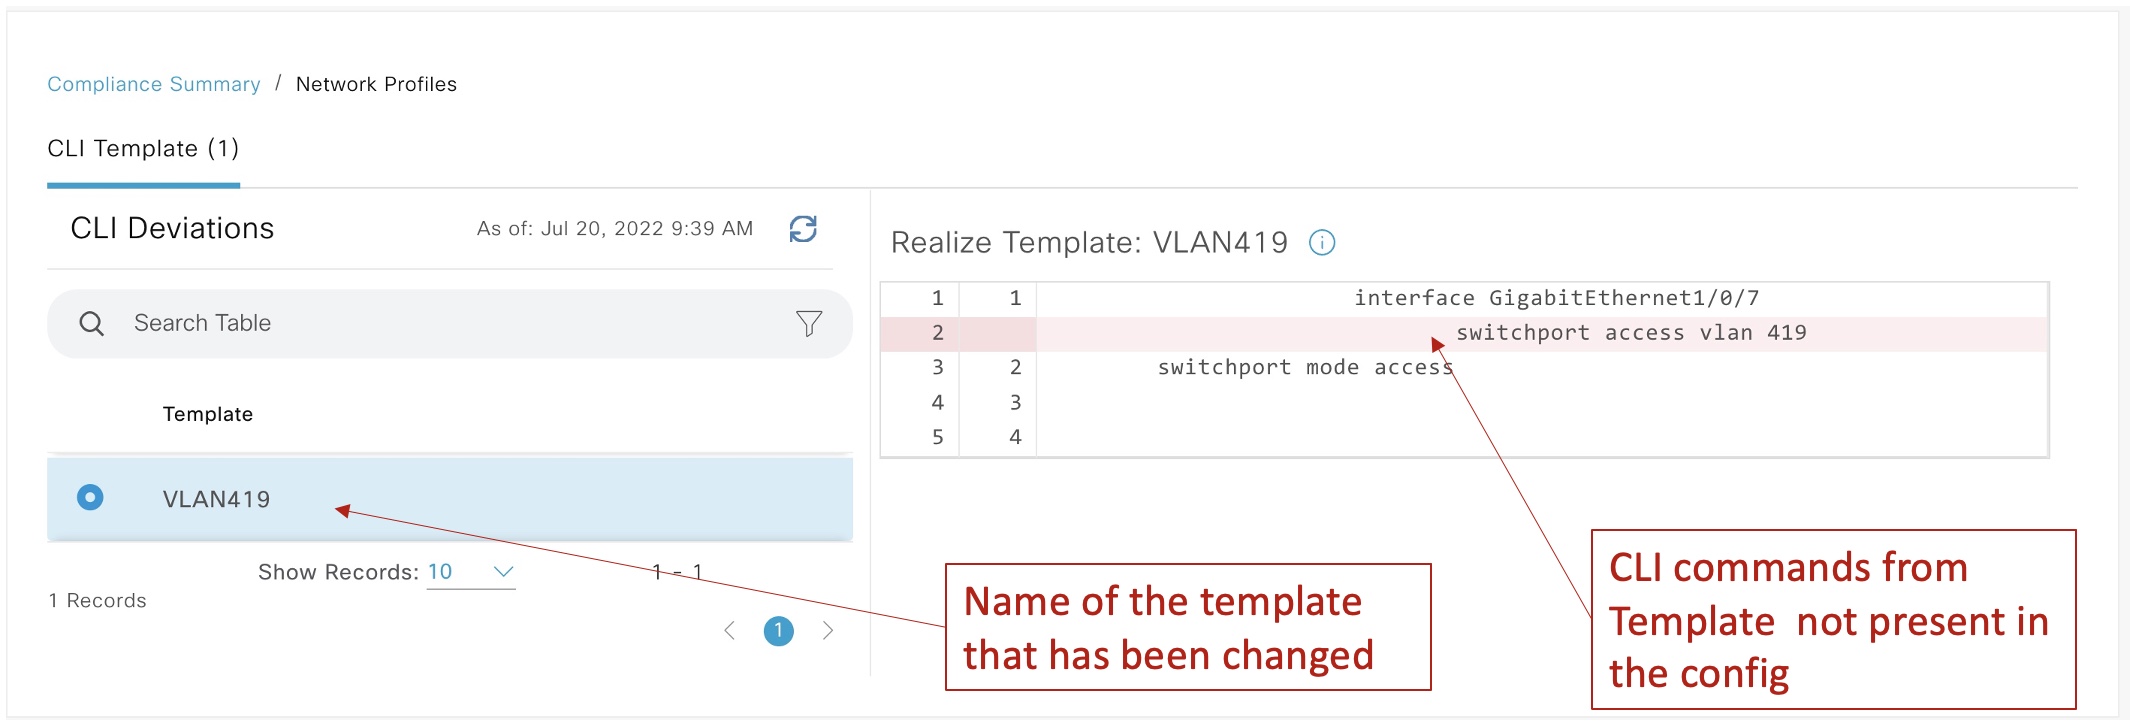Click the magnifying glass search icon
The height and width of the screenshot is (728, 2130).
tap(91, 323)
